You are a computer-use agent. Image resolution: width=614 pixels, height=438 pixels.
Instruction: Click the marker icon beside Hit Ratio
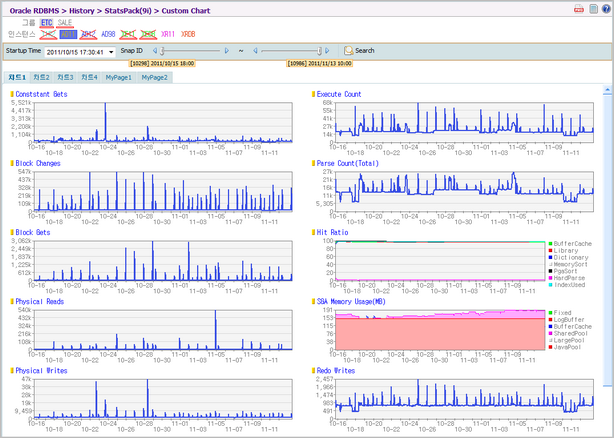pyautogui.click(x=313, y=232)
